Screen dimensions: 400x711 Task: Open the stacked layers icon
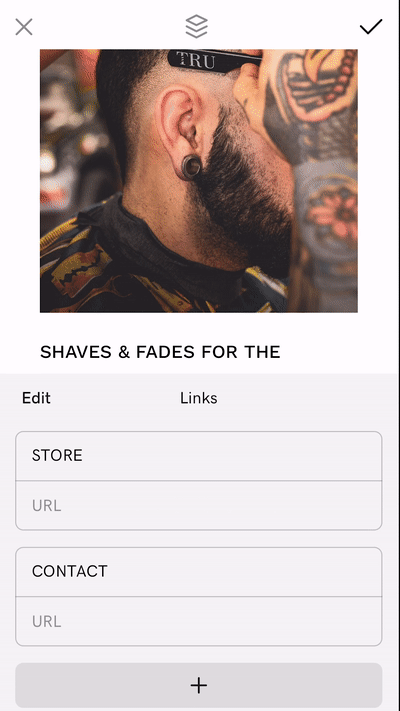pos(196,26)
